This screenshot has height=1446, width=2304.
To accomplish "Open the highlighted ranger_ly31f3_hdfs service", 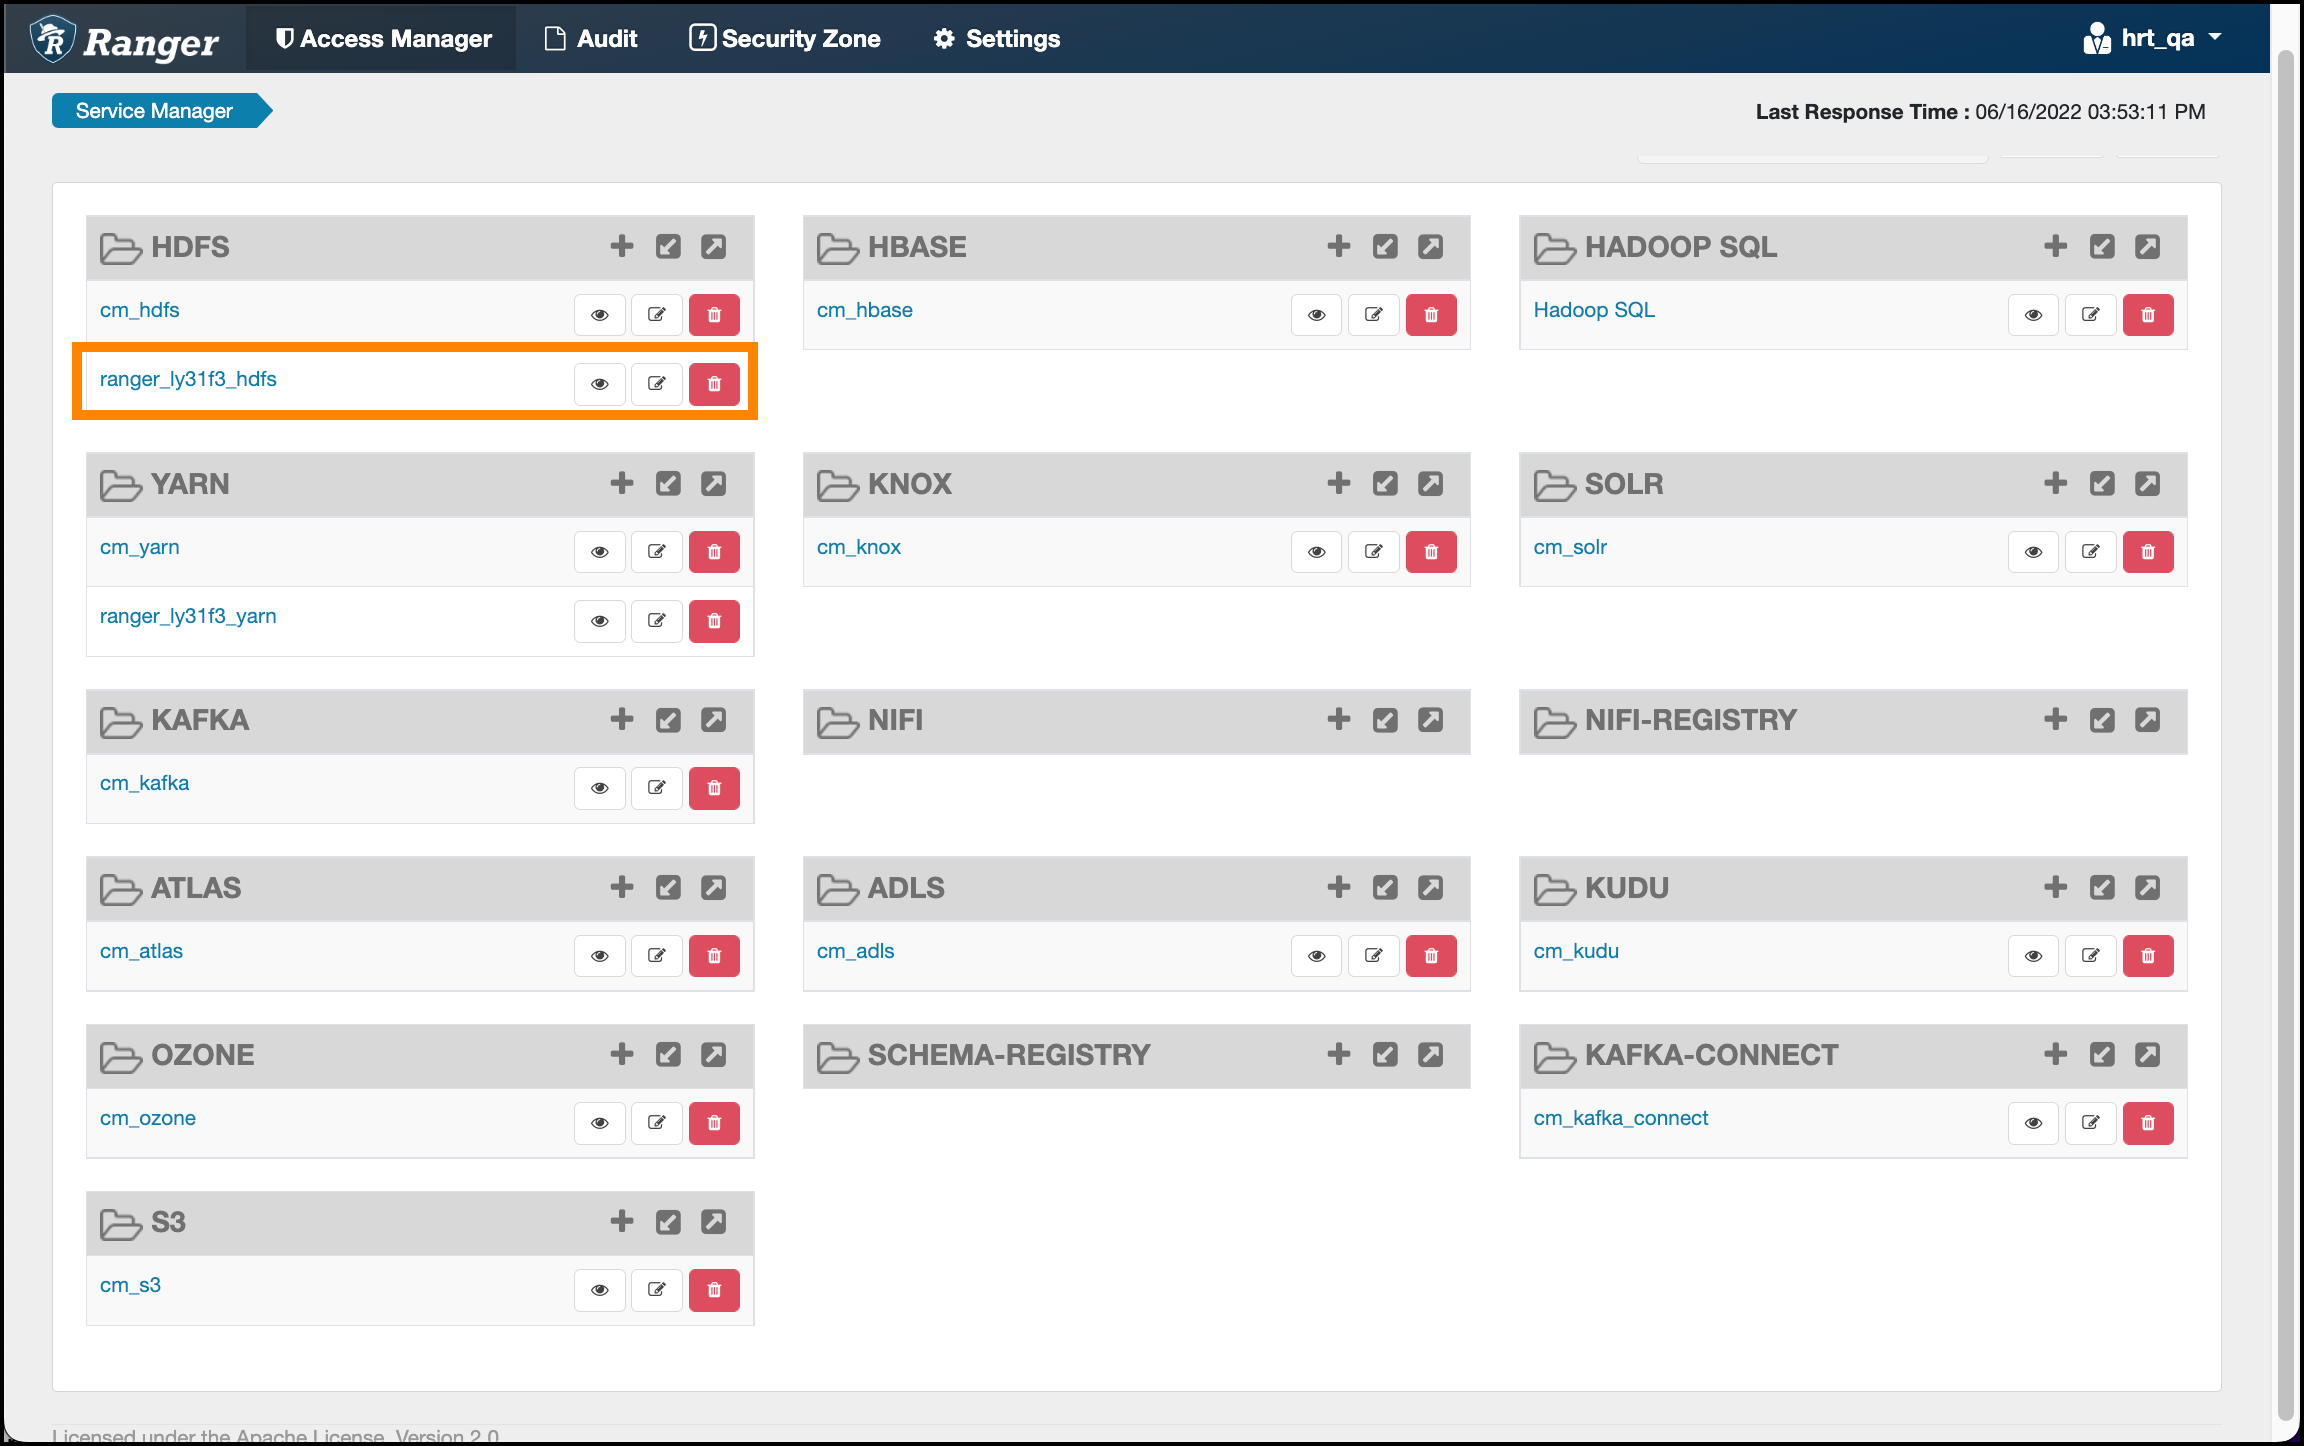I will coord(188,379).
